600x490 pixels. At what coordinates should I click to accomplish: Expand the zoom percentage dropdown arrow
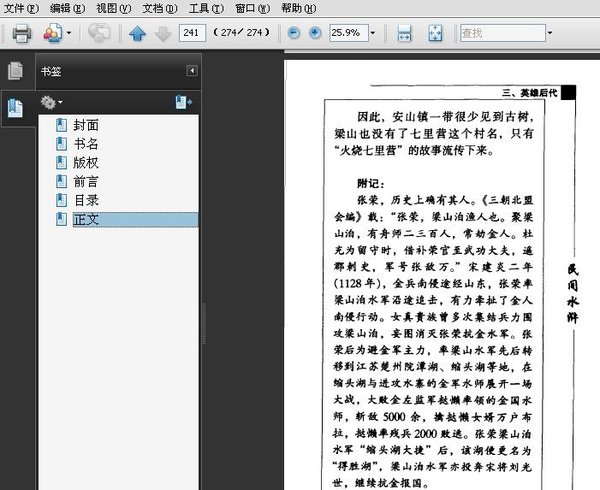point(373,33)
